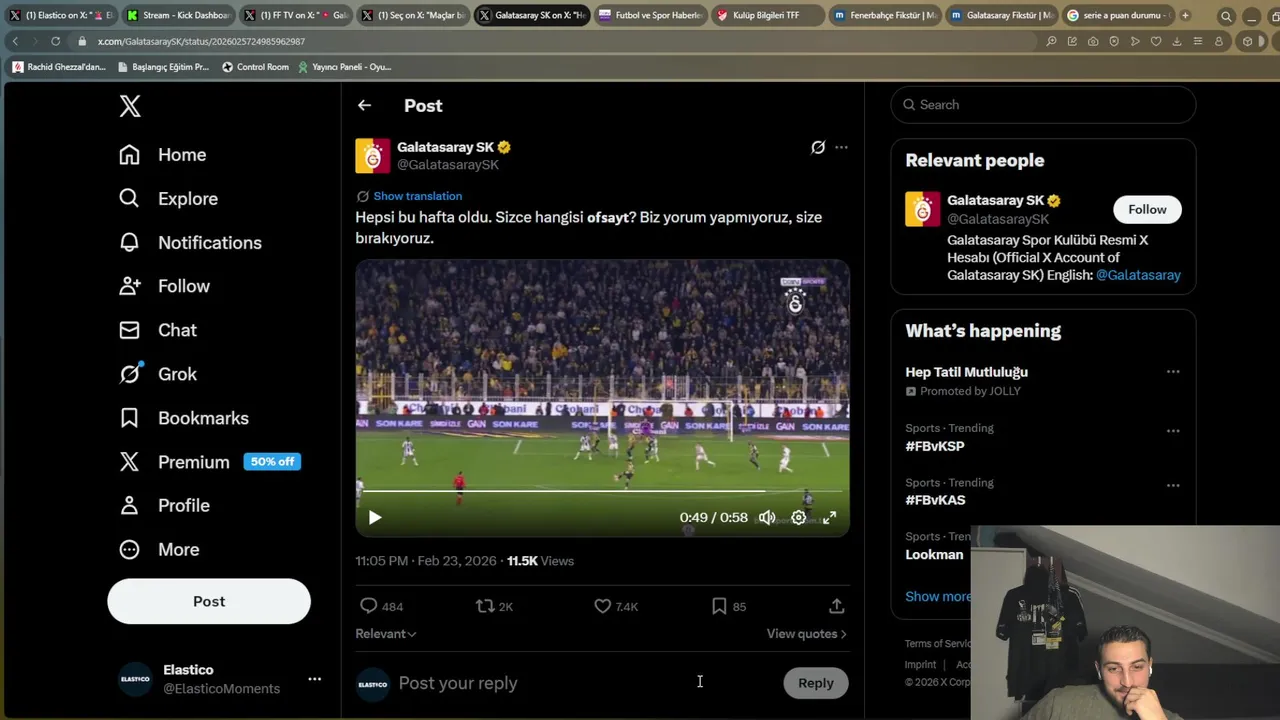Open Galatasaray SK name in Relevant people

click(x=995, y=200)
